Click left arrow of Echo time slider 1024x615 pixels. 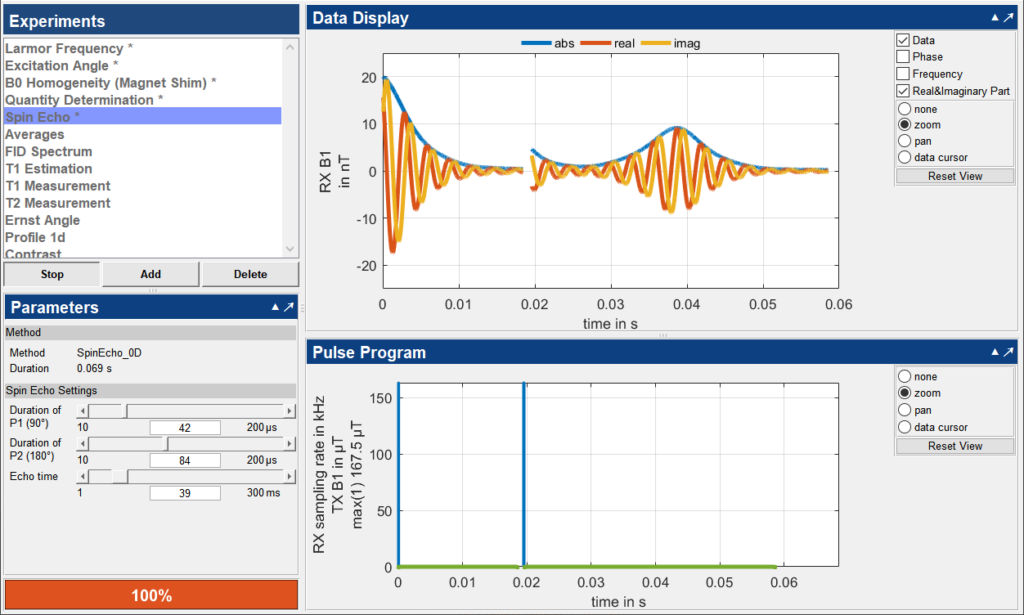(83, 477)
